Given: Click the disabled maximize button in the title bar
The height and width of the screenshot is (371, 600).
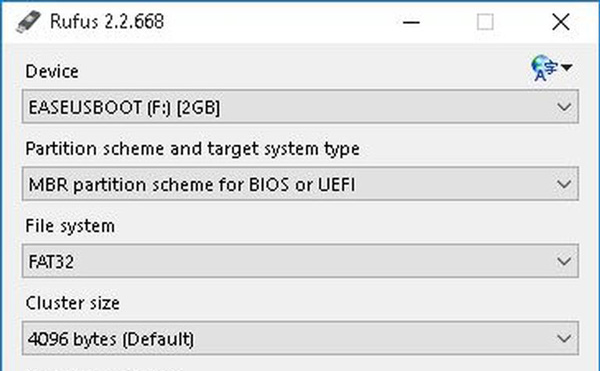Looking at the screenshot, I should (x=485, y=22).
